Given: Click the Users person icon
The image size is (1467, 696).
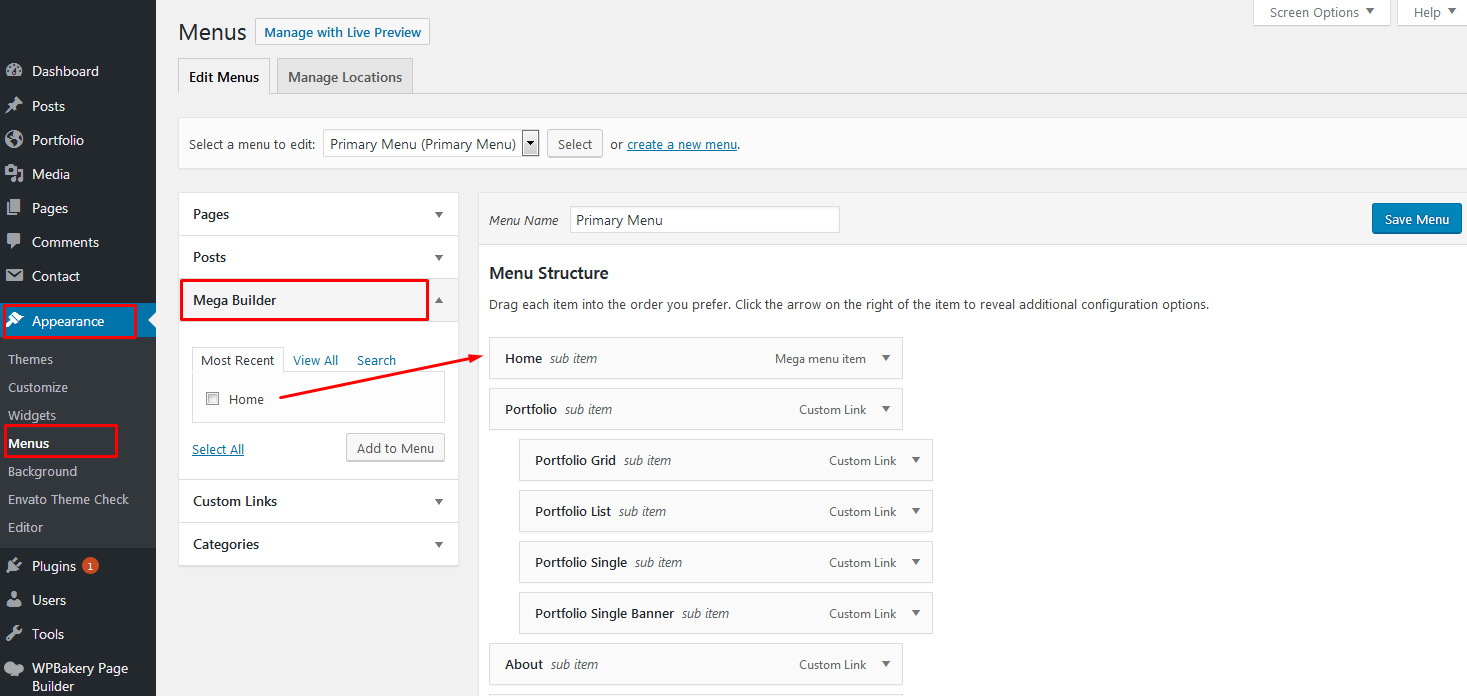Looking at the screenshot, I should [x=14, y=600].
